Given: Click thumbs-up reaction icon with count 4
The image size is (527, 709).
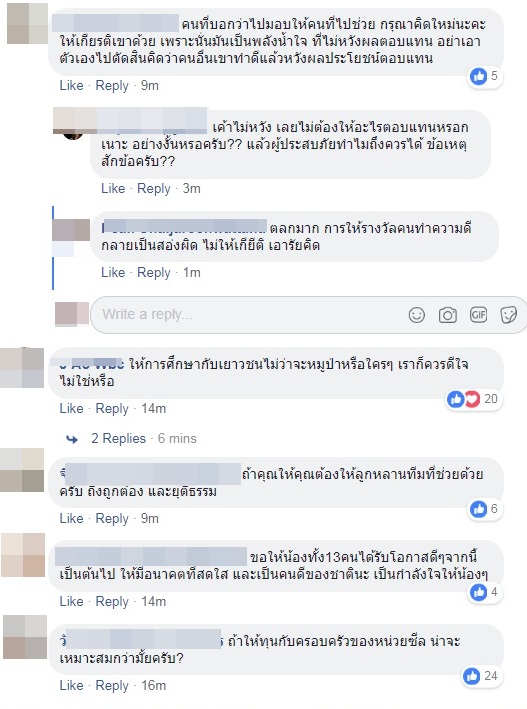Looking at the screenshot, I should (x=479, y=592).
